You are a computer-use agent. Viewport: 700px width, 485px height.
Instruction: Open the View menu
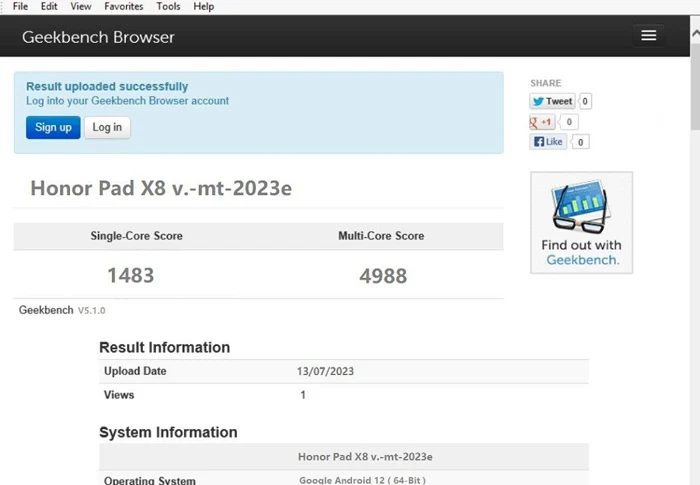pyautogui.click(x=81, y=6)
